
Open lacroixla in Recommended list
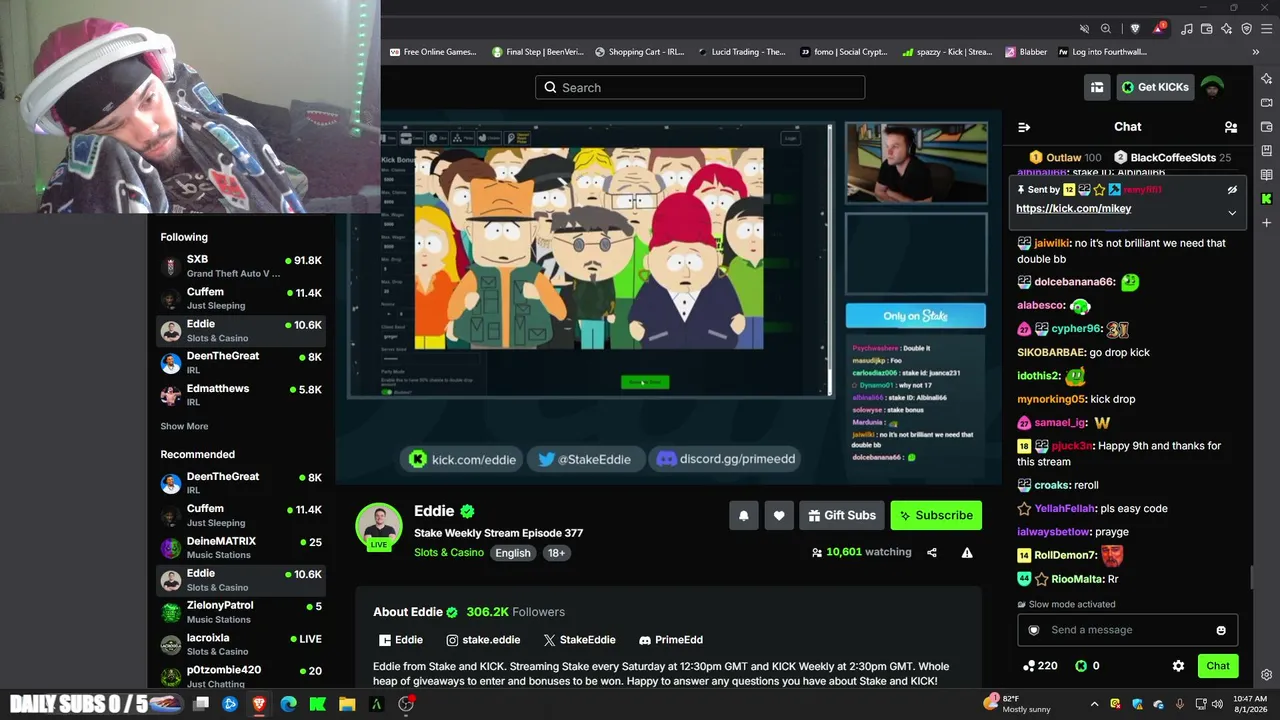coord(241,644)
